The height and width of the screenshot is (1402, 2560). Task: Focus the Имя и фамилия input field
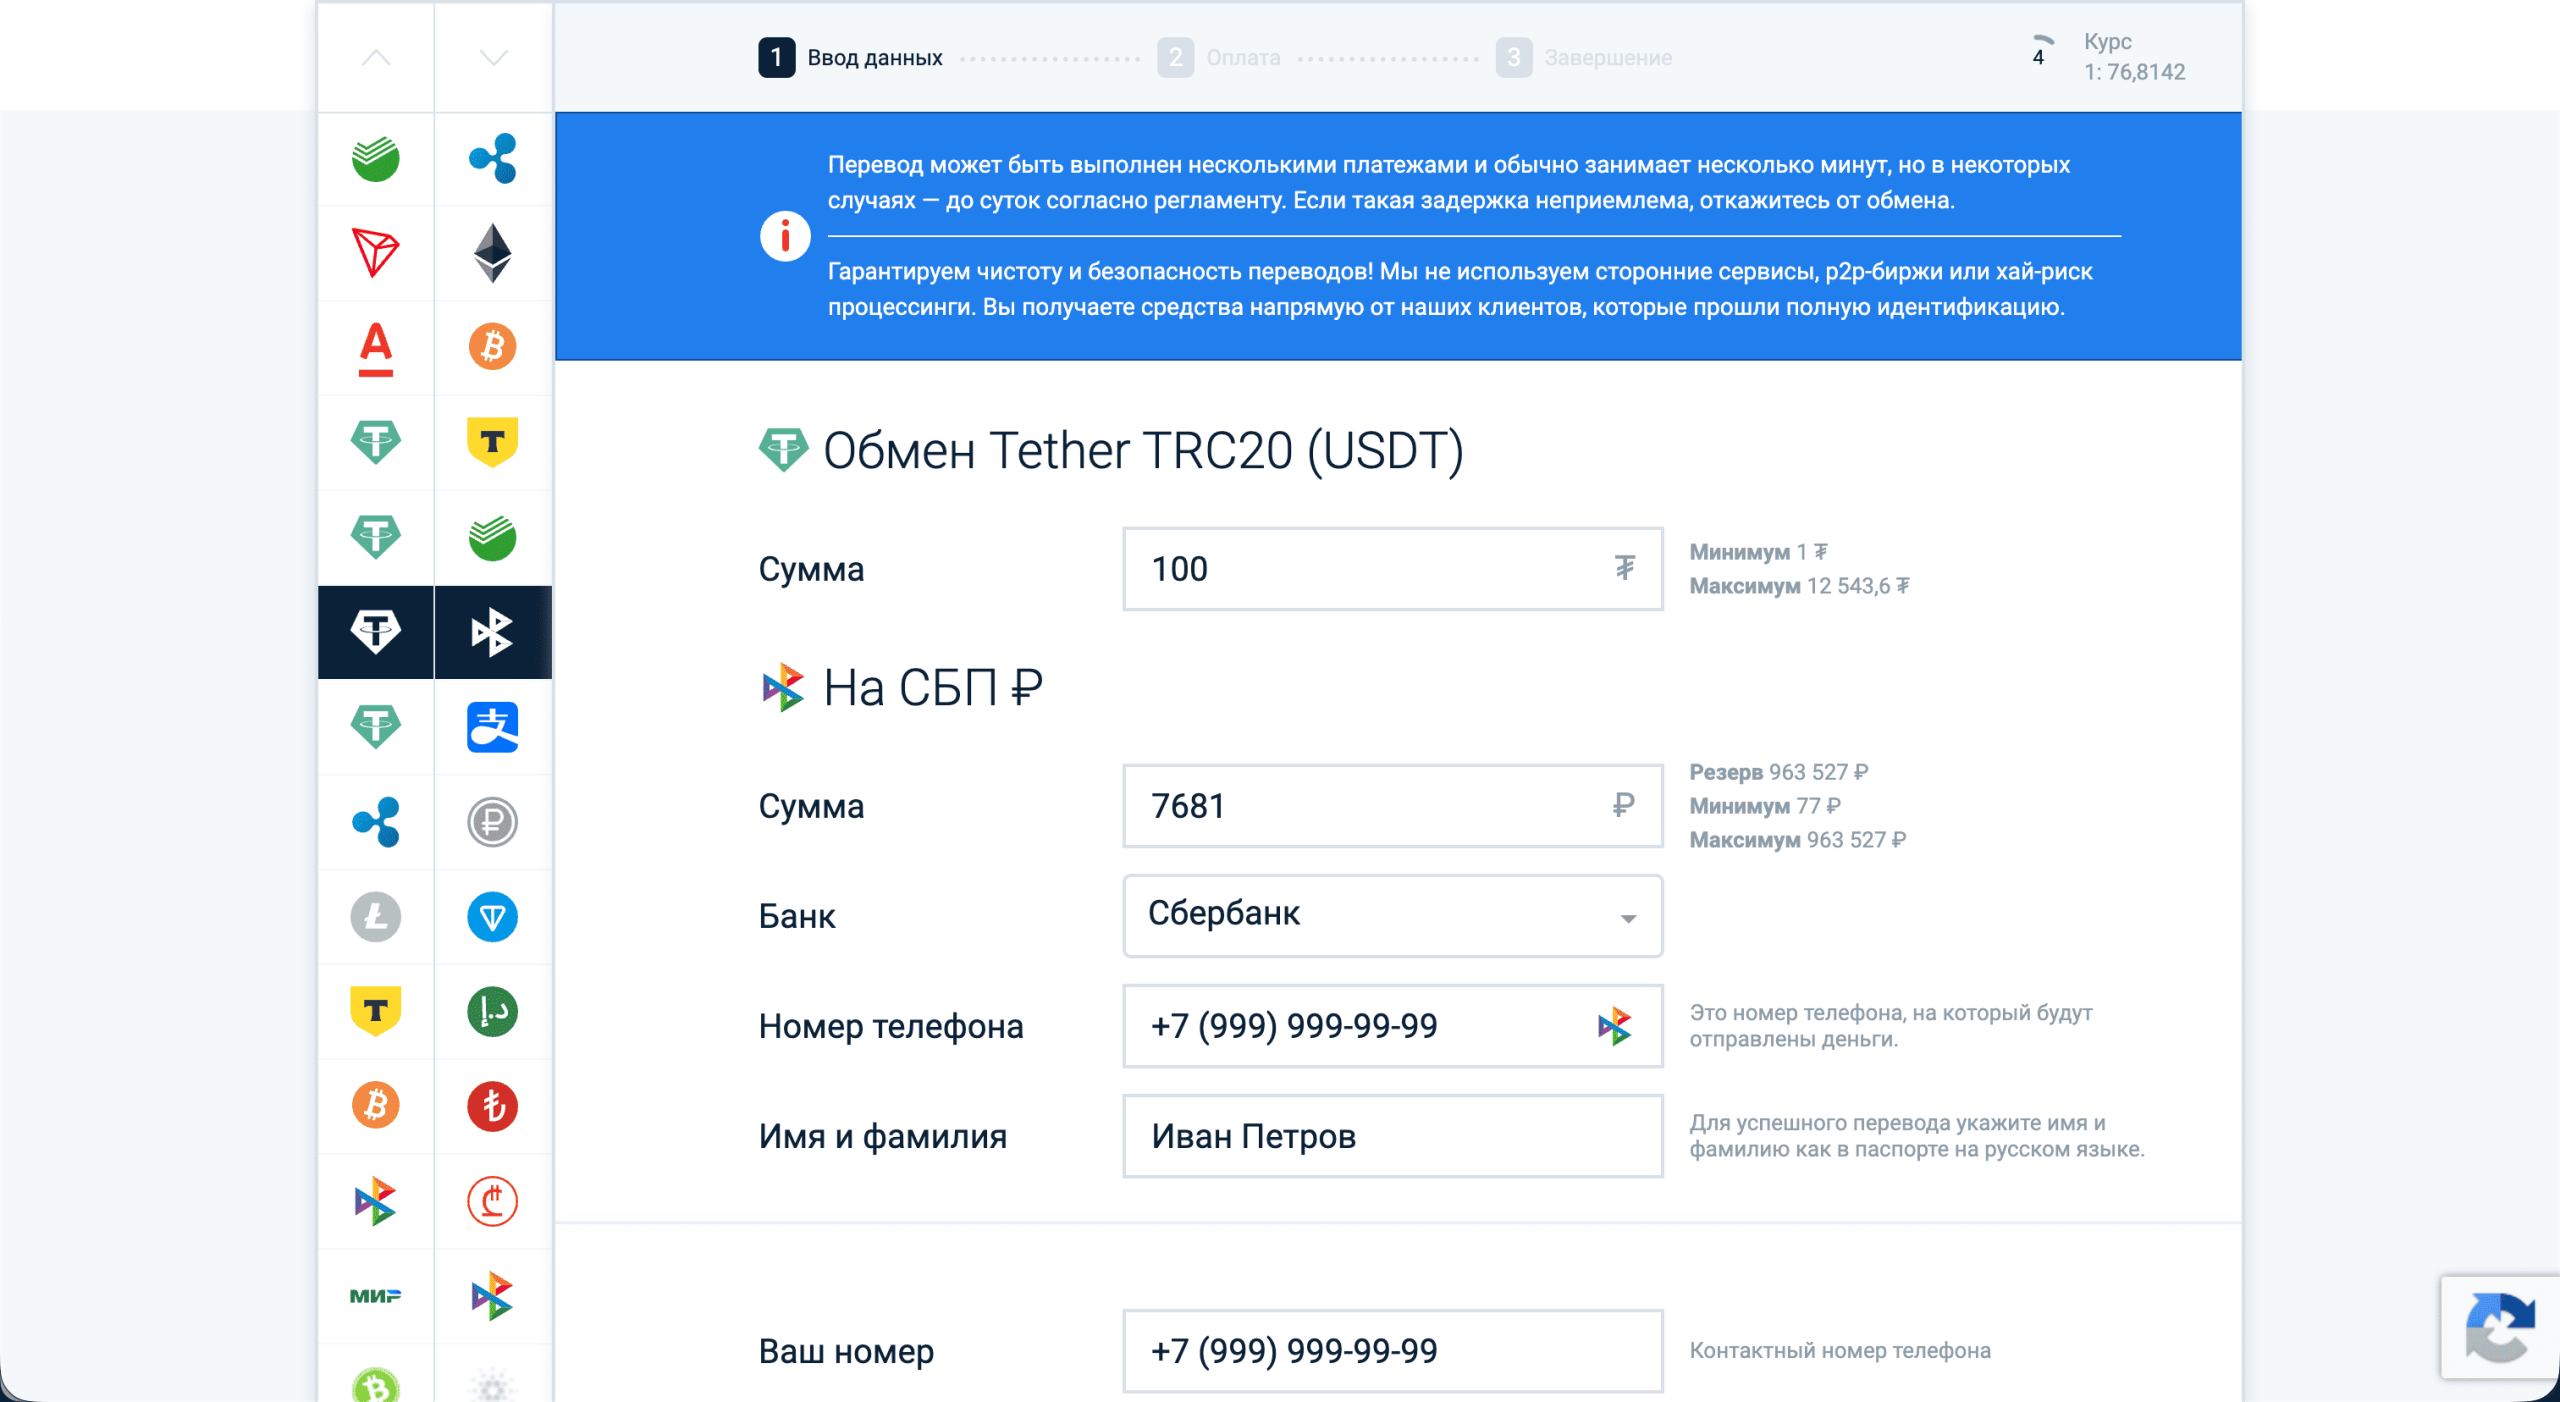(1392, 1136)
